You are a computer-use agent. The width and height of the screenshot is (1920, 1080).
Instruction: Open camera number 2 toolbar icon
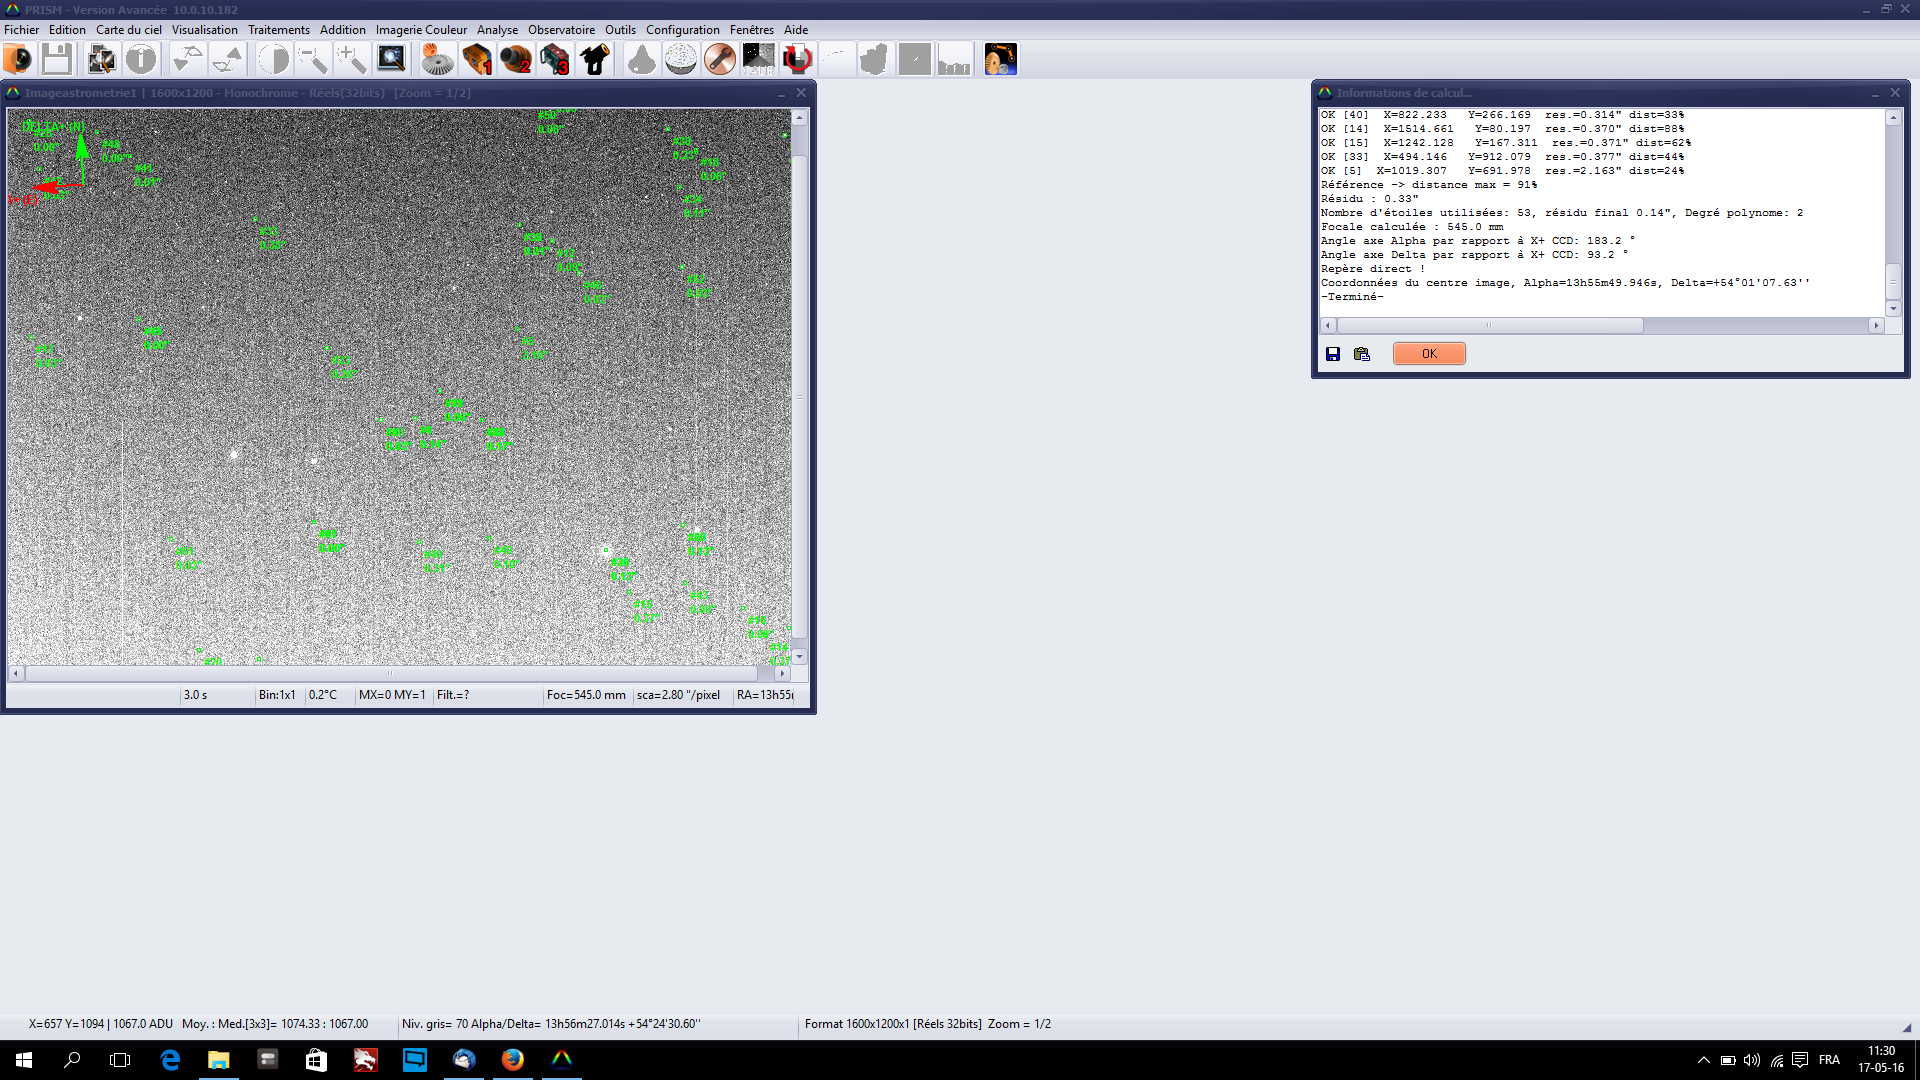pos(516,59)
